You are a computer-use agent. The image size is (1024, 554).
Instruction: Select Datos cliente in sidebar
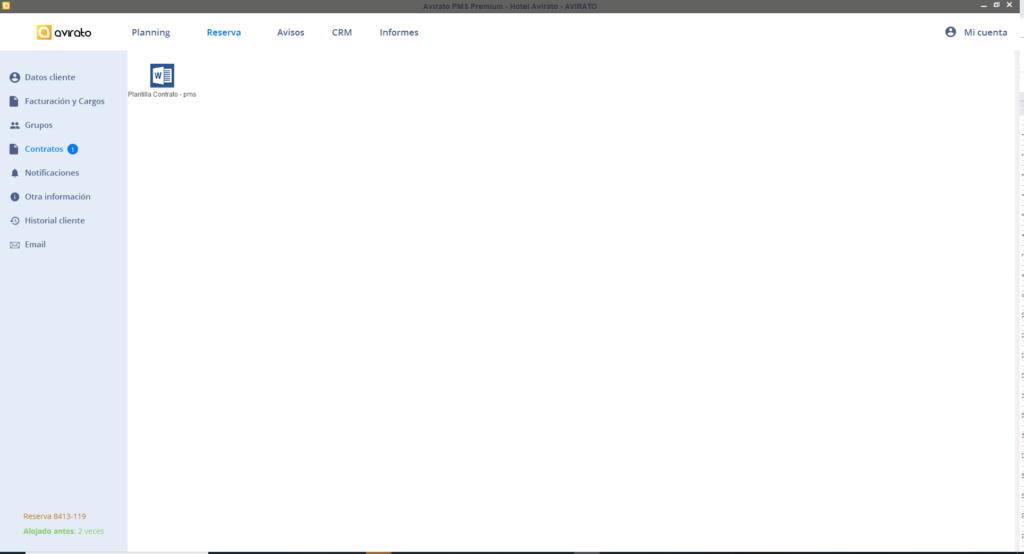(x=50, y=77)
